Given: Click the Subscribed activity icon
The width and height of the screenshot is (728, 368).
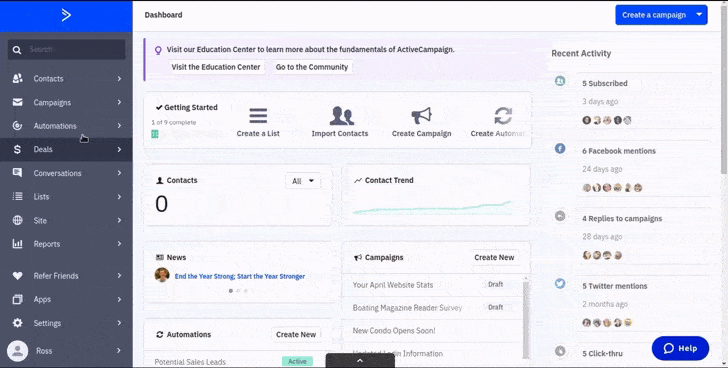Looking at the screenshot, I should coord(560,81).
